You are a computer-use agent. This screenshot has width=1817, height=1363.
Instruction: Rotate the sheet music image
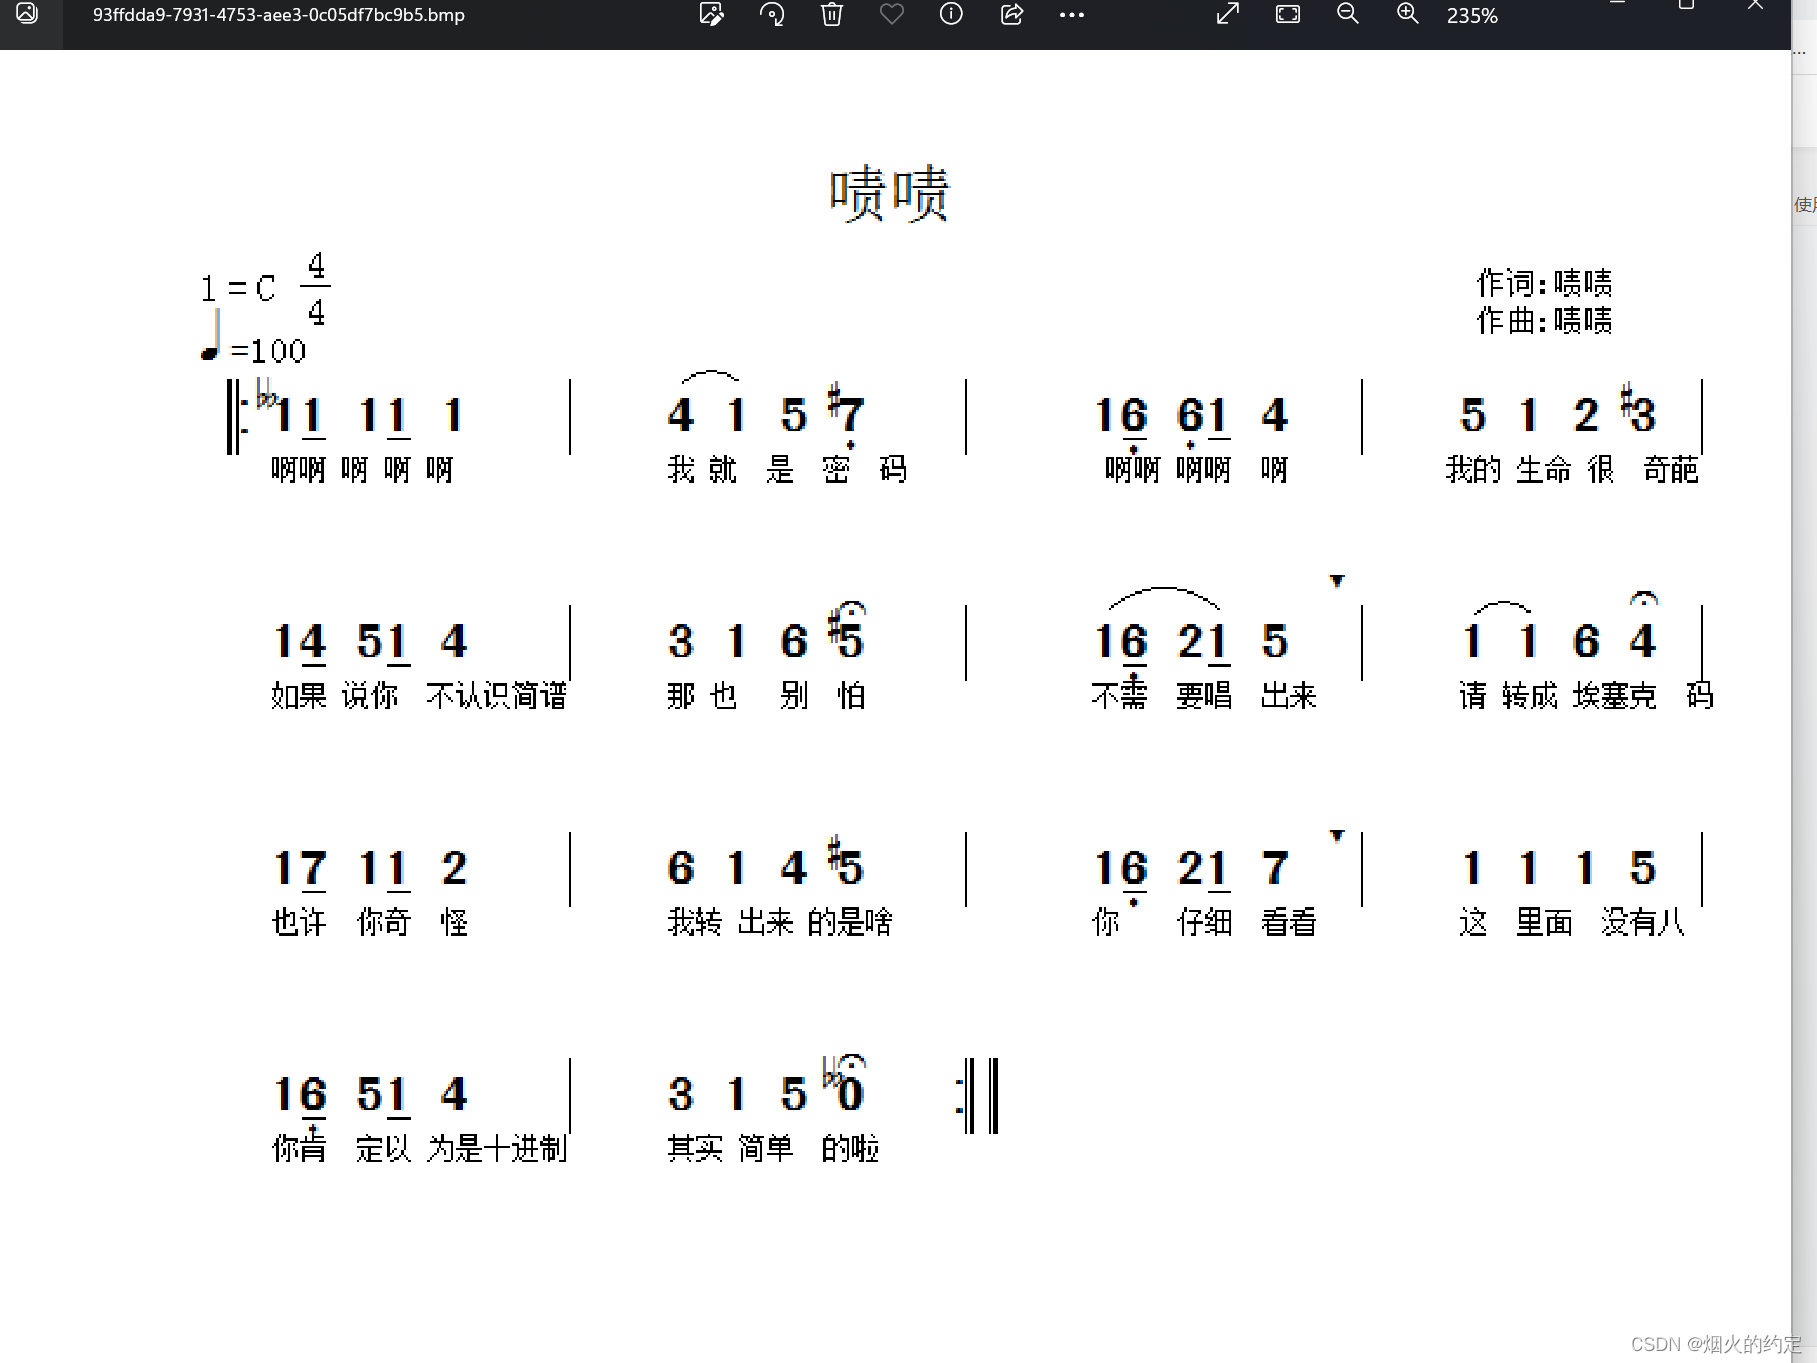coord(771,15)
